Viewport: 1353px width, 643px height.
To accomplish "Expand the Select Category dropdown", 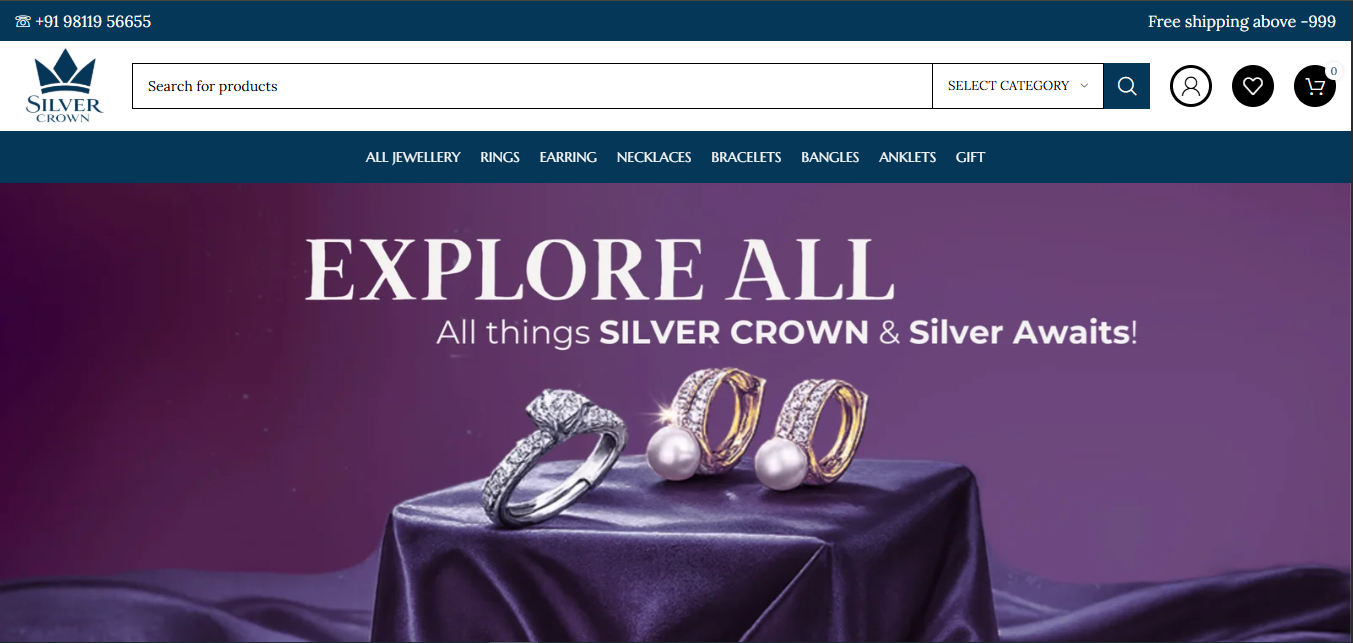I will tap(1018, 86).
